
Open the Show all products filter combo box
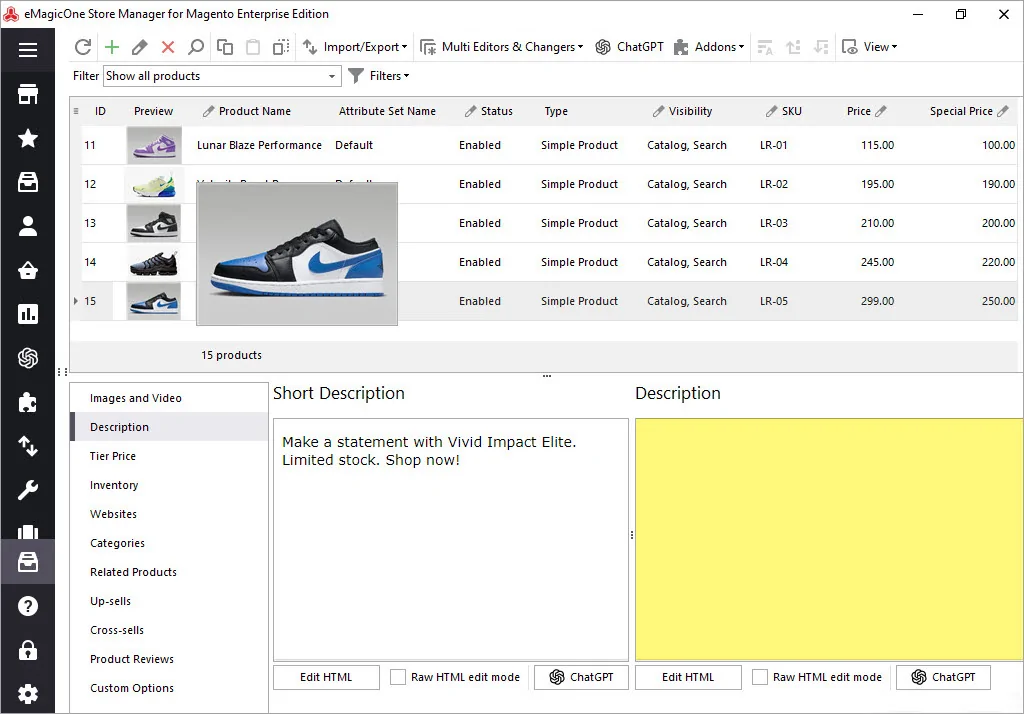click(x=222, y=76)
